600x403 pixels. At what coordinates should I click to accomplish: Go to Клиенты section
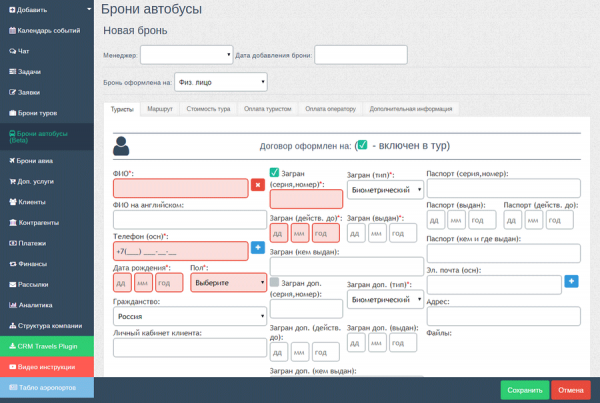click(x=47, y=202)
